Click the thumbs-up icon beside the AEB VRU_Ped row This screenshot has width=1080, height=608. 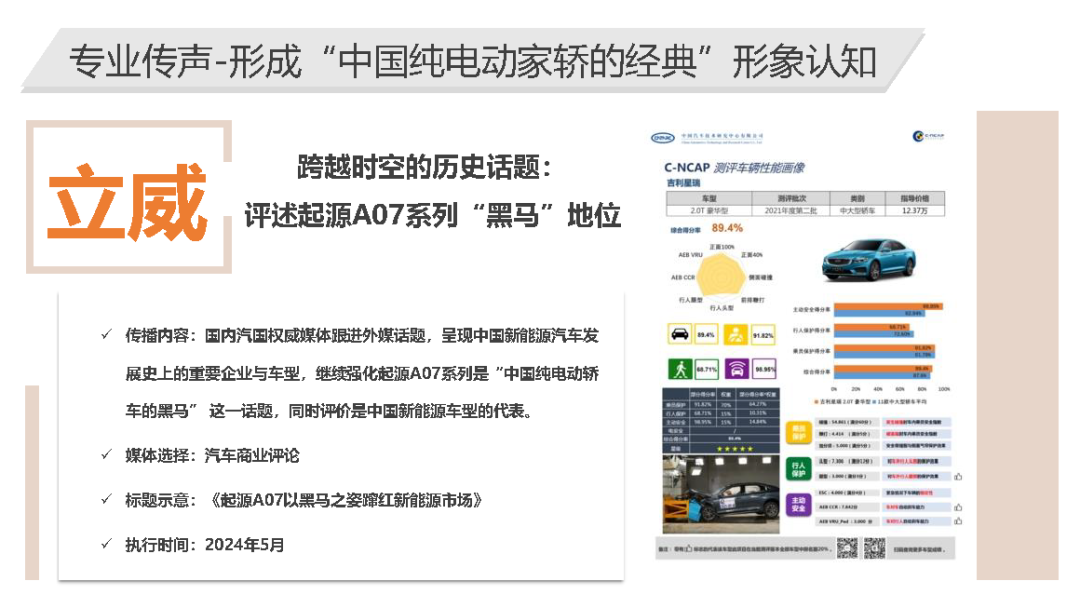(x=958, y=521)
